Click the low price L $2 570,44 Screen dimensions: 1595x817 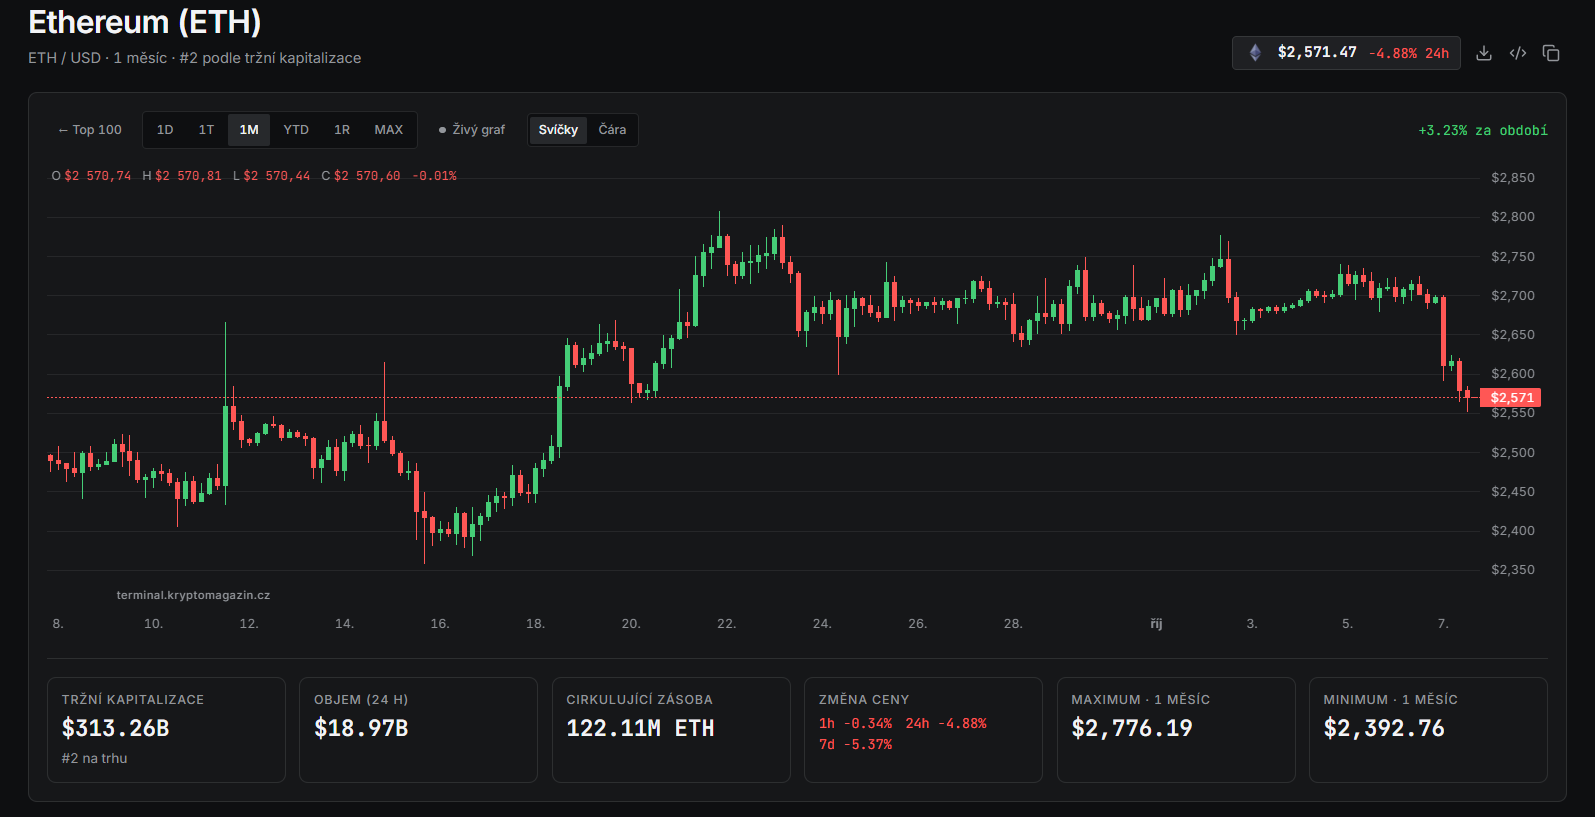[x=272, y=176]
